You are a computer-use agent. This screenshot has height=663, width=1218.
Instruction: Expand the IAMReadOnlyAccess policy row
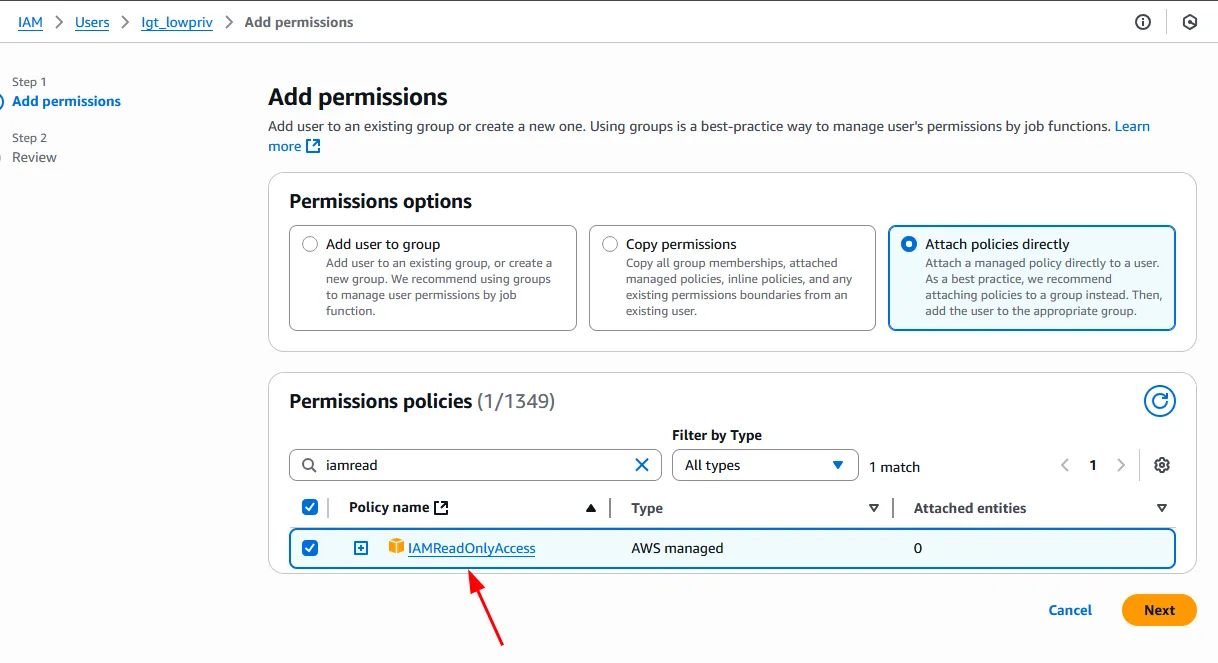pyautogui.click(x=361, y=548)
